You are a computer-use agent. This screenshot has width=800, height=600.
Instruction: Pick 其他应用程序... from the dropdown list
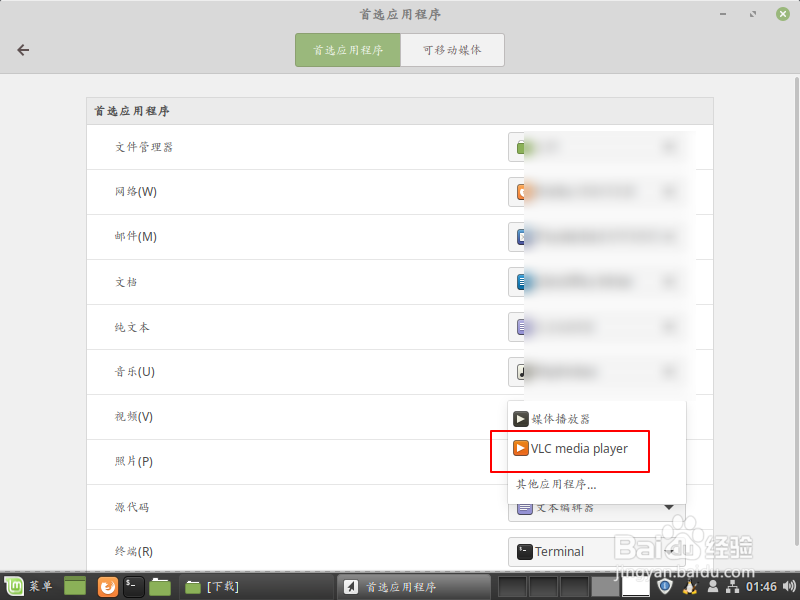pyautogui.click(x=596, y=484)
